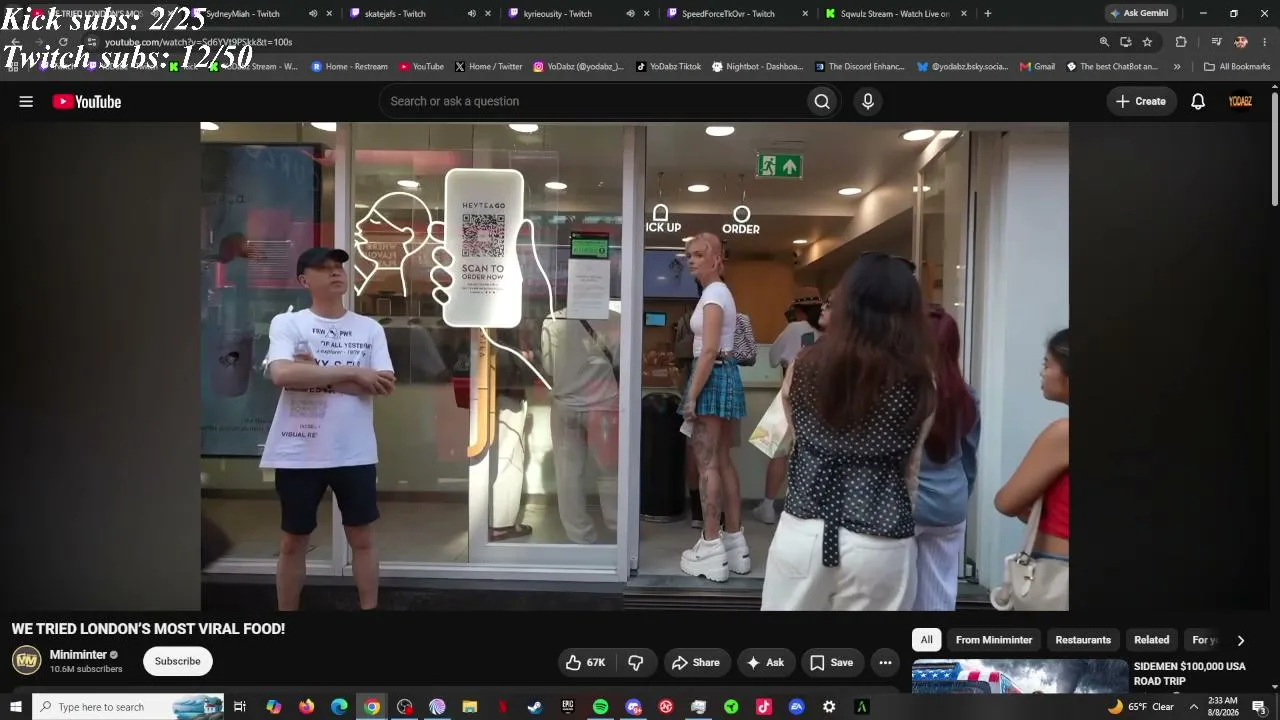Click the Windows taskbar search box
This screenshot has width=1280, height=720.
tap(128, 707)
